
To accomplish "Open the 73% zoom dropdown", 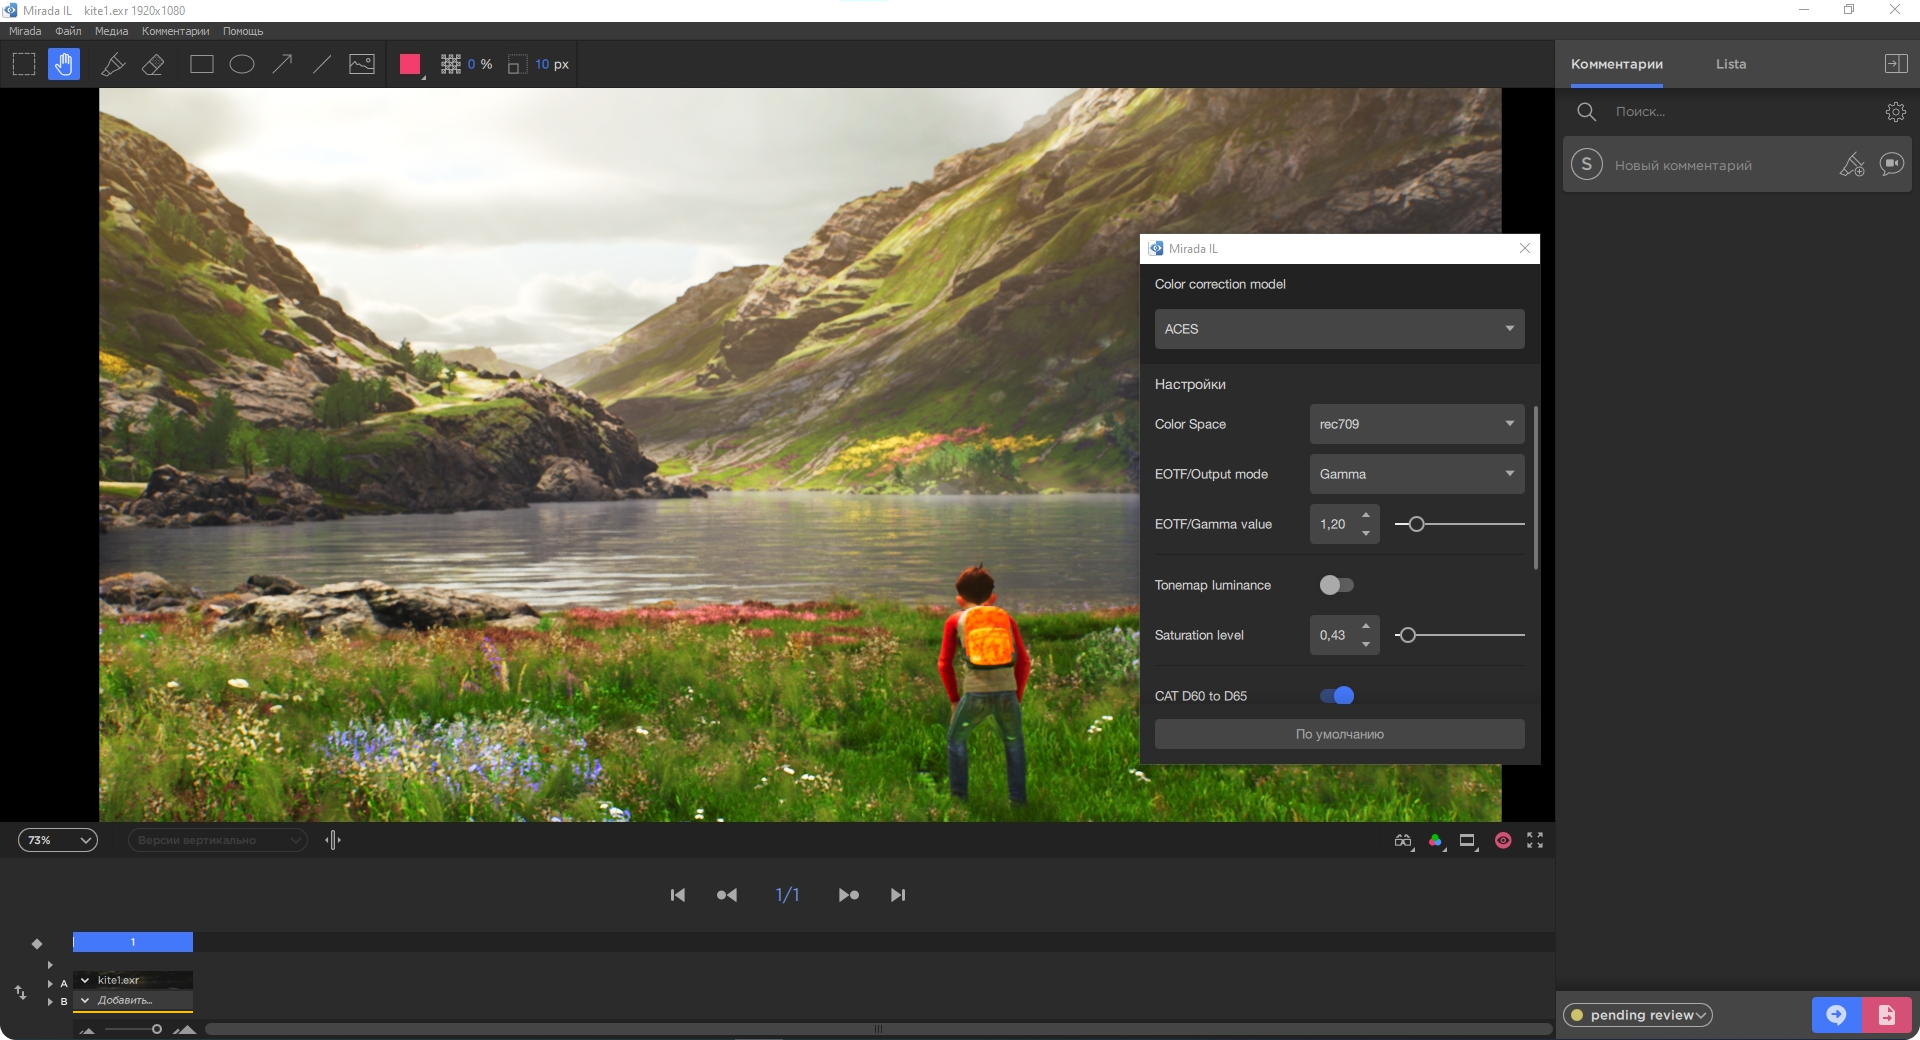I will (58, 840).
